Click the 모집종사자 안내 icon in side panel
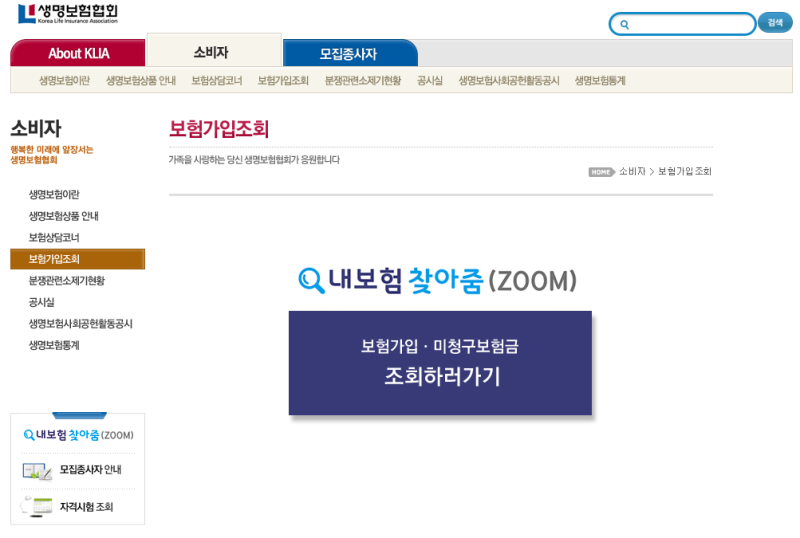 [37, 471]
